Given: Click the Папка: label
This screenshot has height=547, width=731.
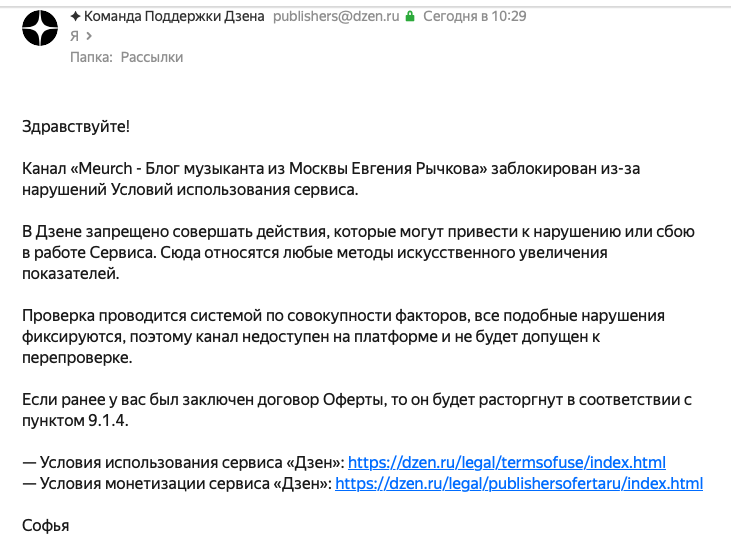Looking at the screenshot, I should 91,57.
